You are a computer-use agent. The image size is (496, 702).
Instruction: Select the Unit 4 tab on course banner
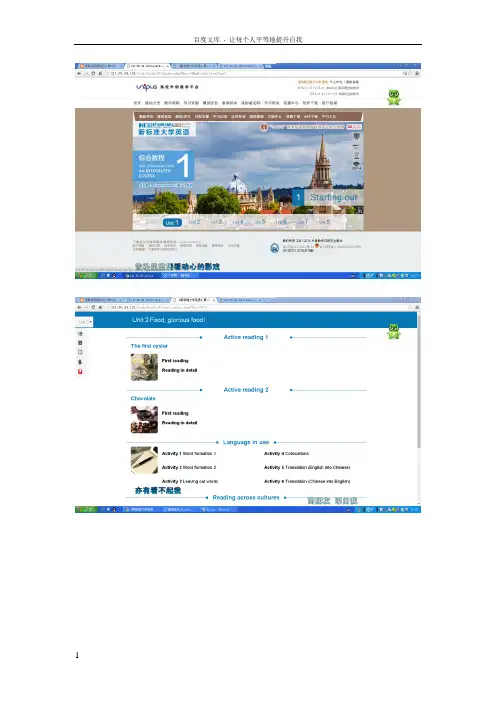[x=238, y=222]
